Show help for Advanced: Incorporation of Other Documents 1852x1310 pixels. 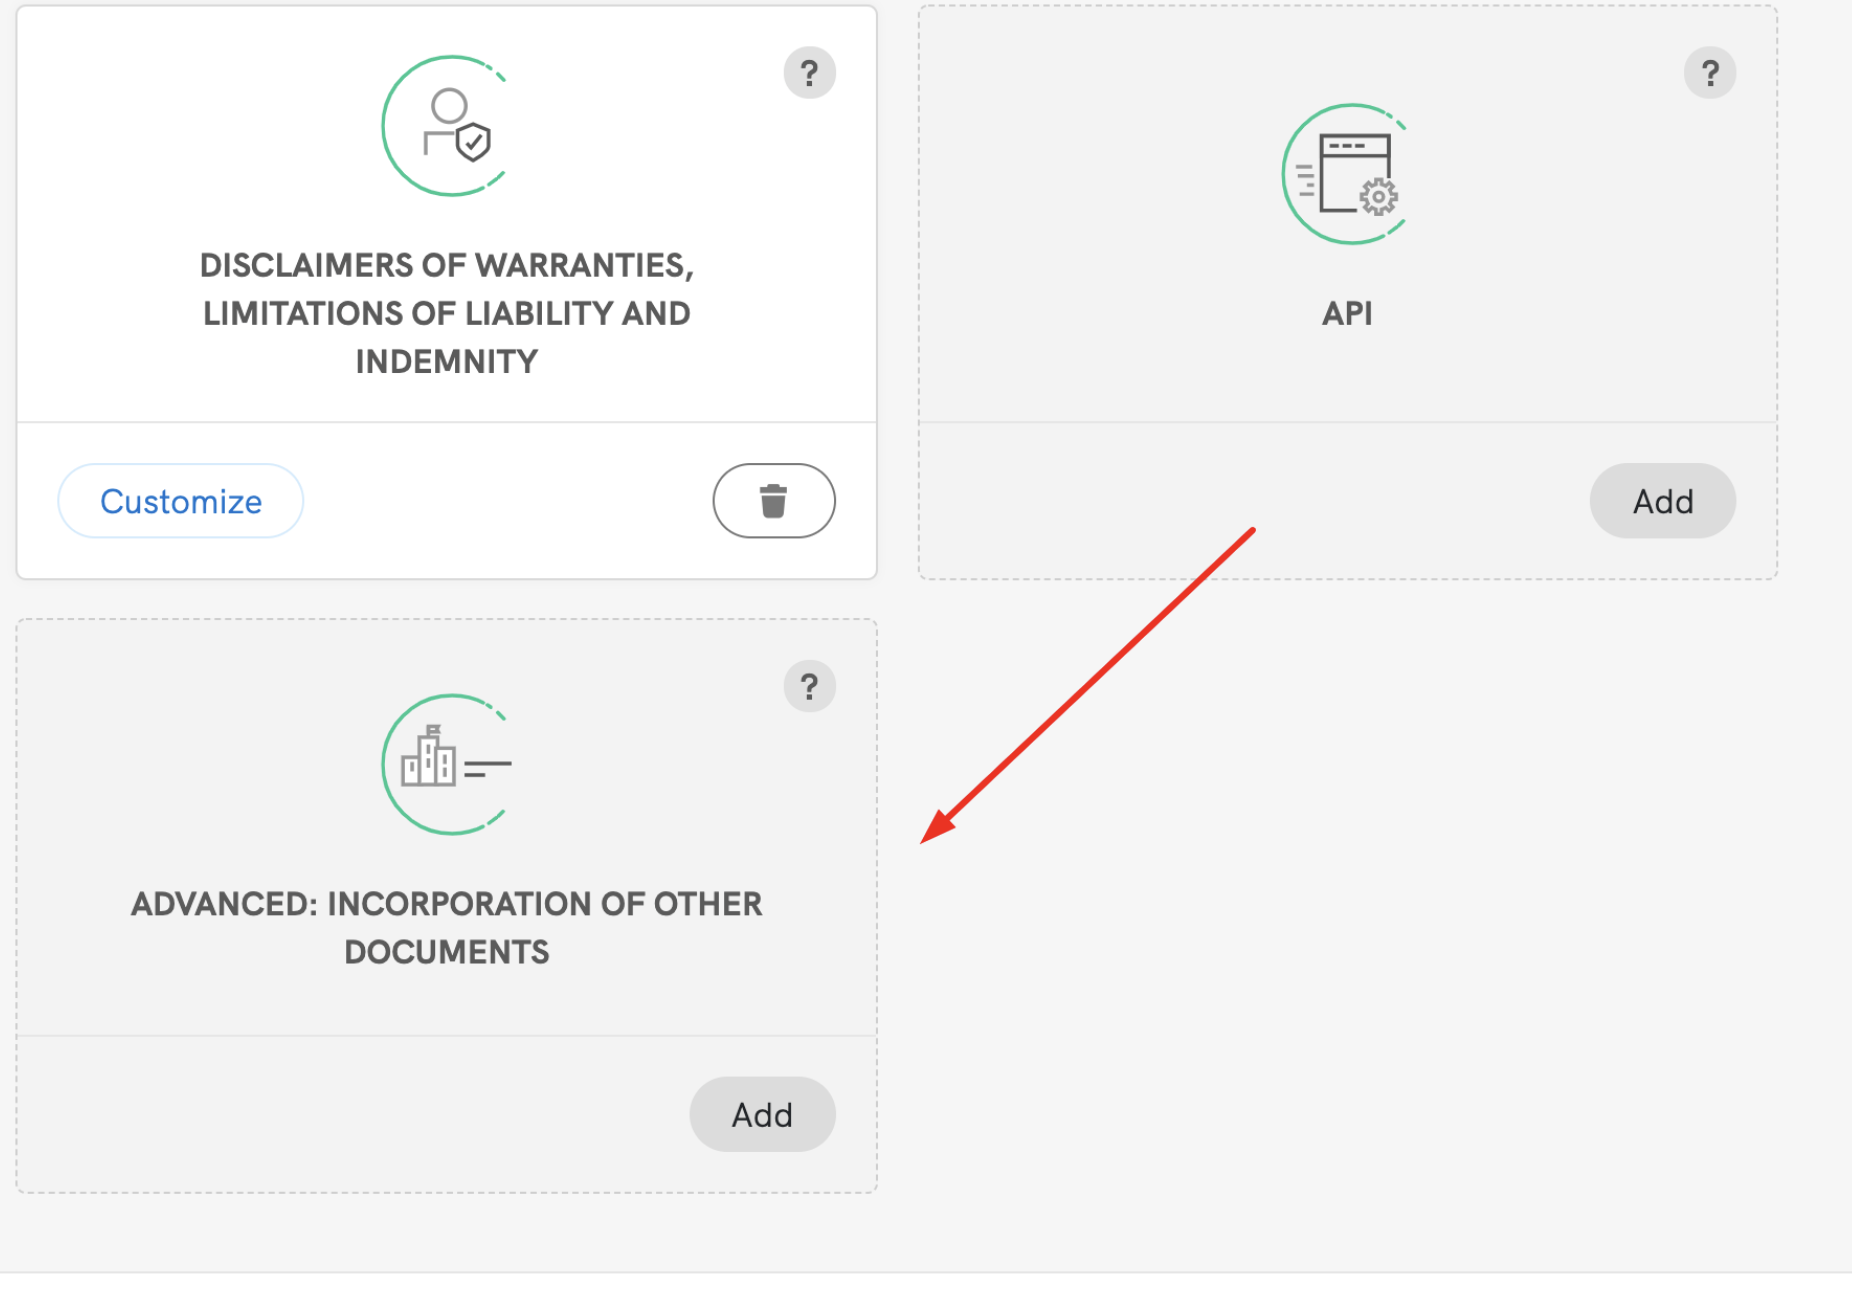pos(809,687)
